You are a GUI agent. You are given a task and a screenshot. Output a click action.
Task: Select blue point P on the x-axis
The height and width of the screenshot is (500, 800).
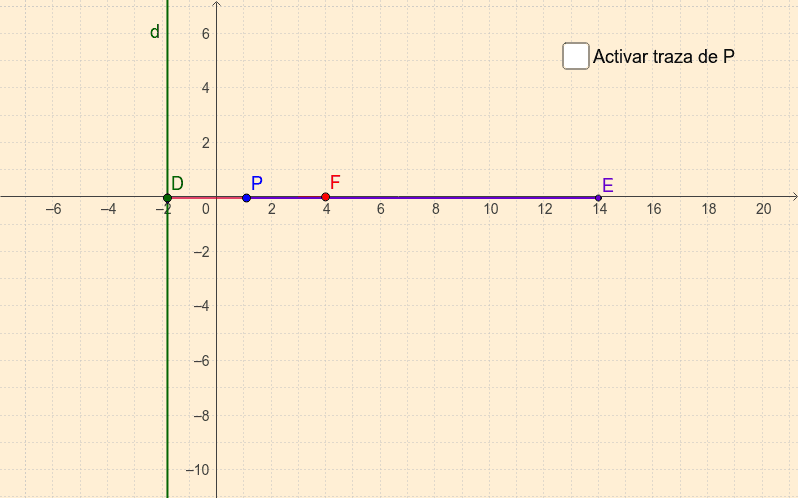pyautogui.click(x=246, y=197)
